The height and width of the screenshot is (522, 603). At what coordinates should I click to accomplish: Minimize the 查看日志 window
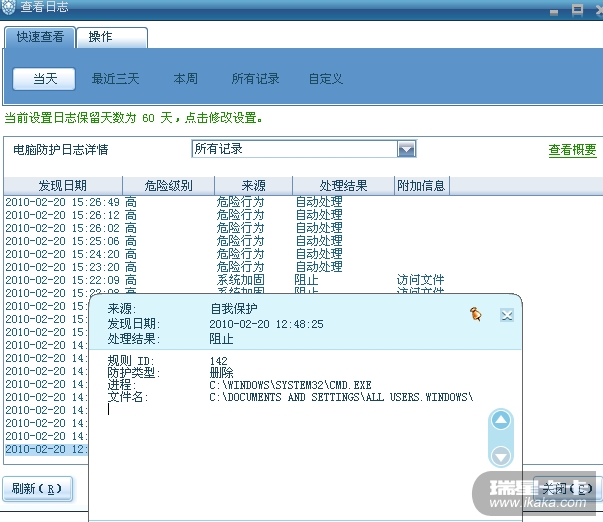coord(554,12)
